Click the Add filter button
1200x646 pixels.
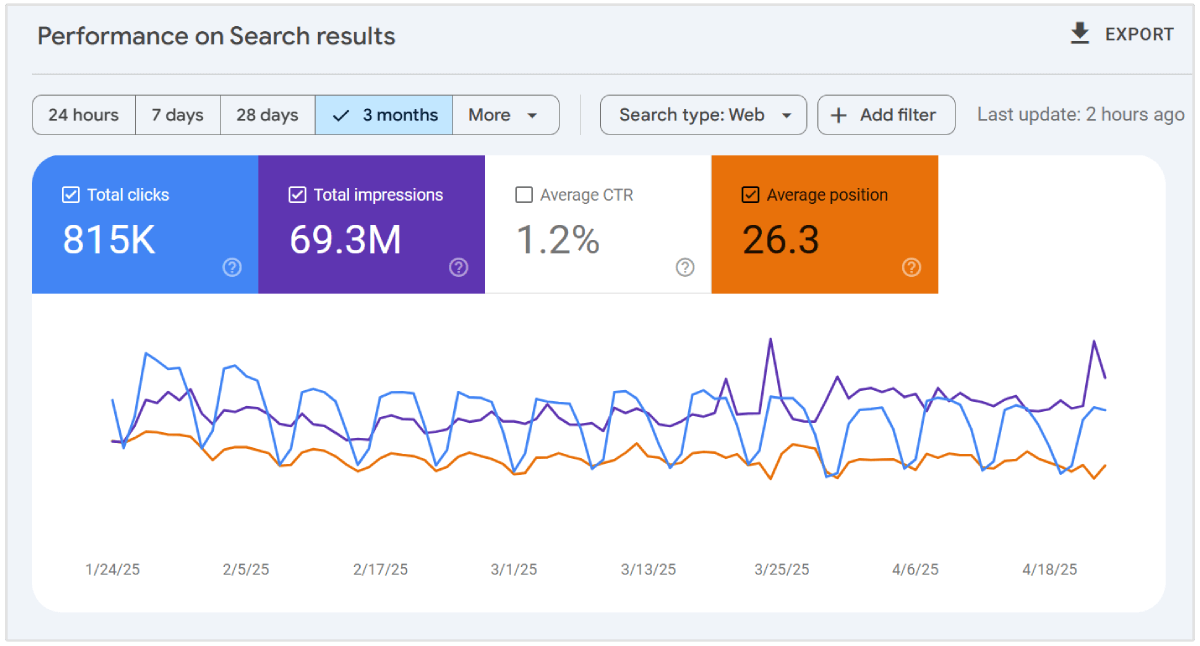point(886,115)
